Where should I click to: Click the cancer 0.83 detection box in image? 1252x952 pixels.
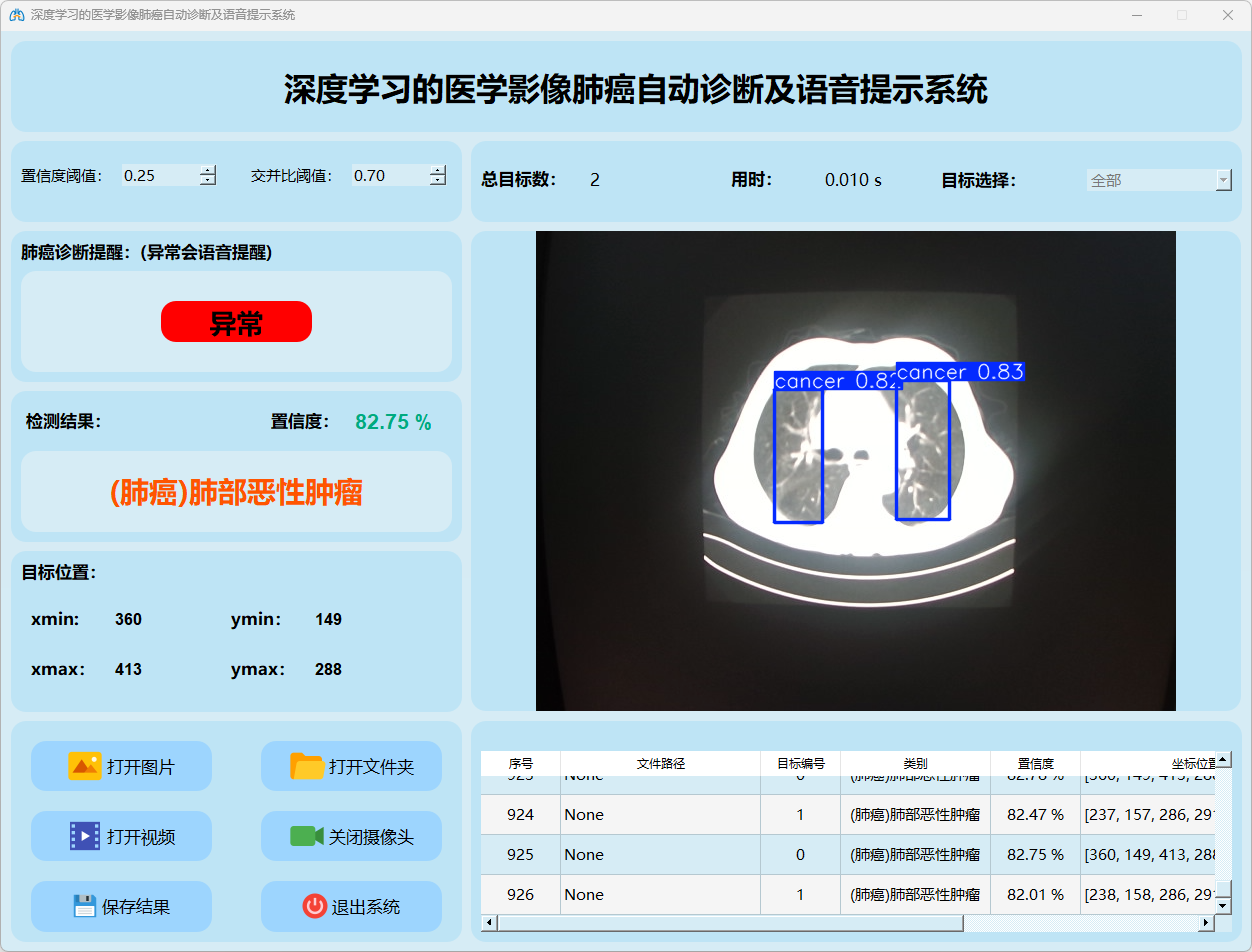tap(922, 450)
